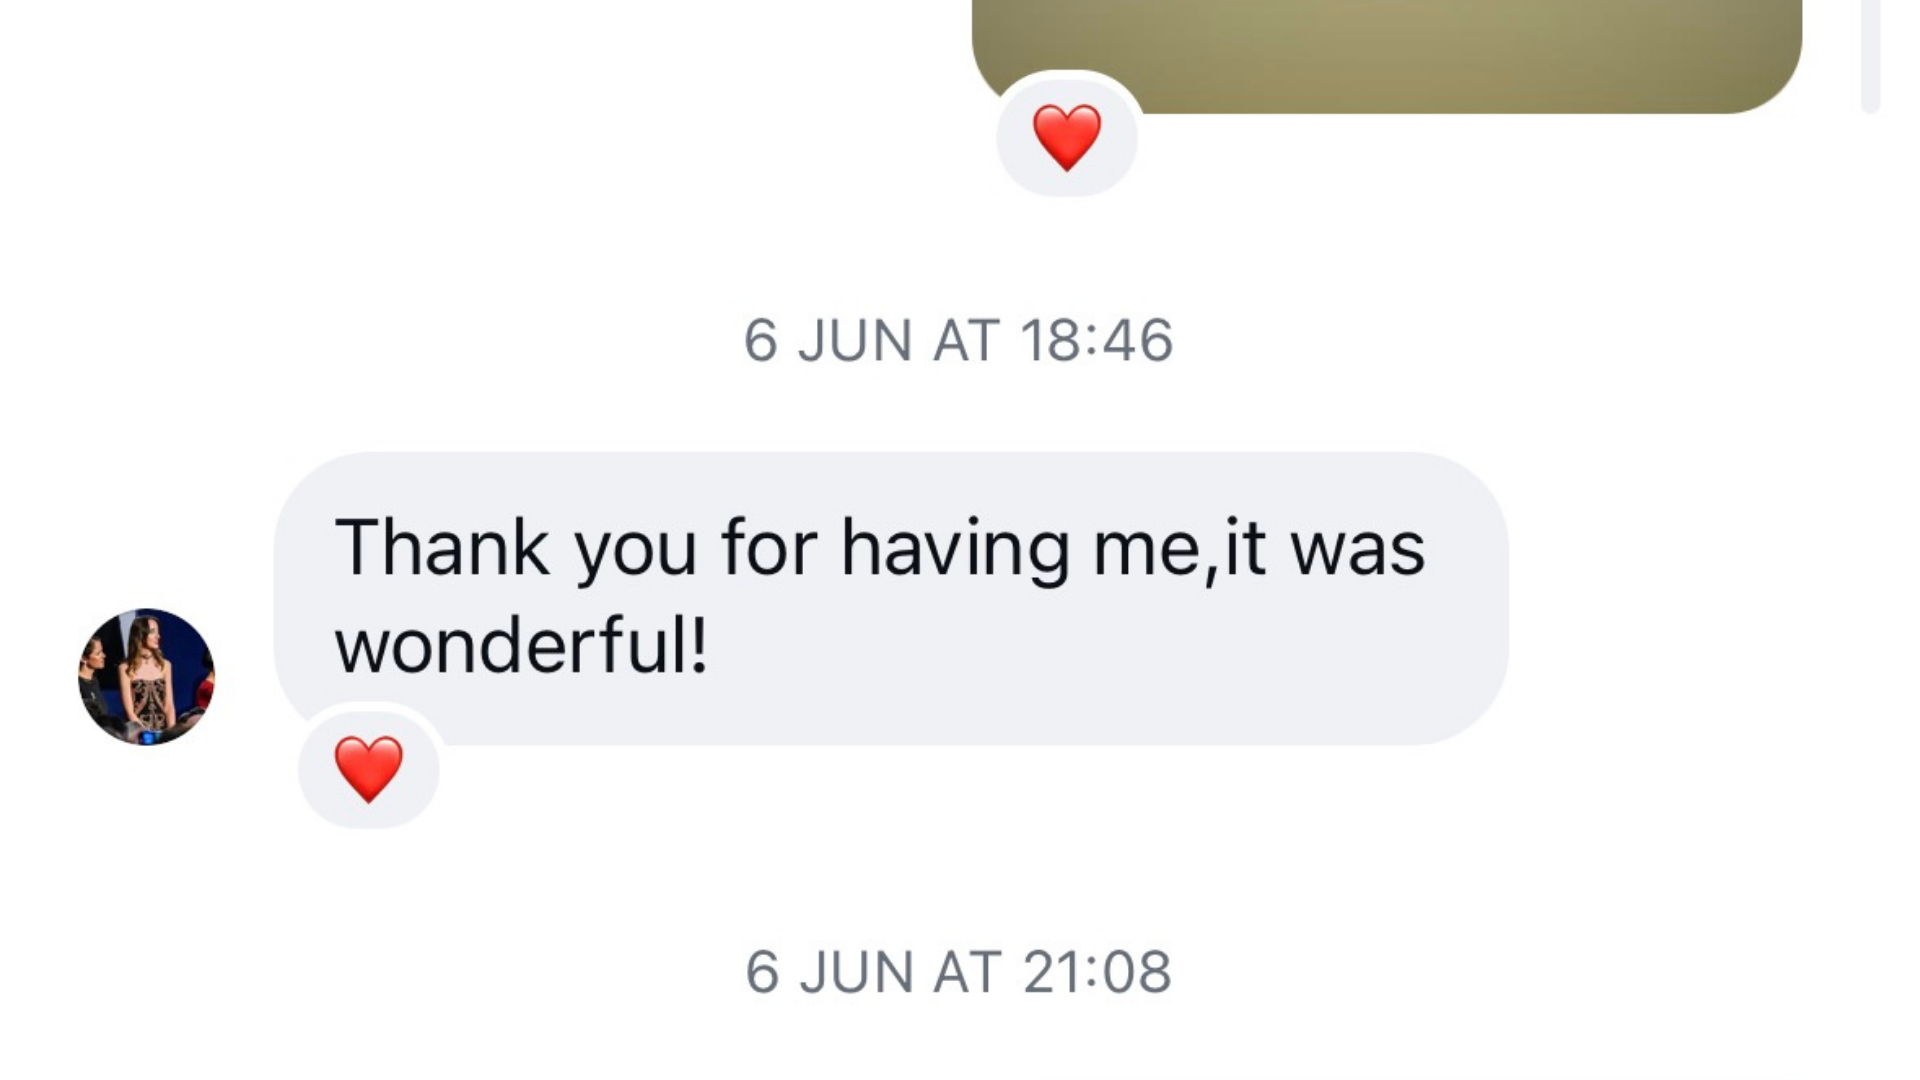Click the red heart emoji at the top

tap(1067, 137)
